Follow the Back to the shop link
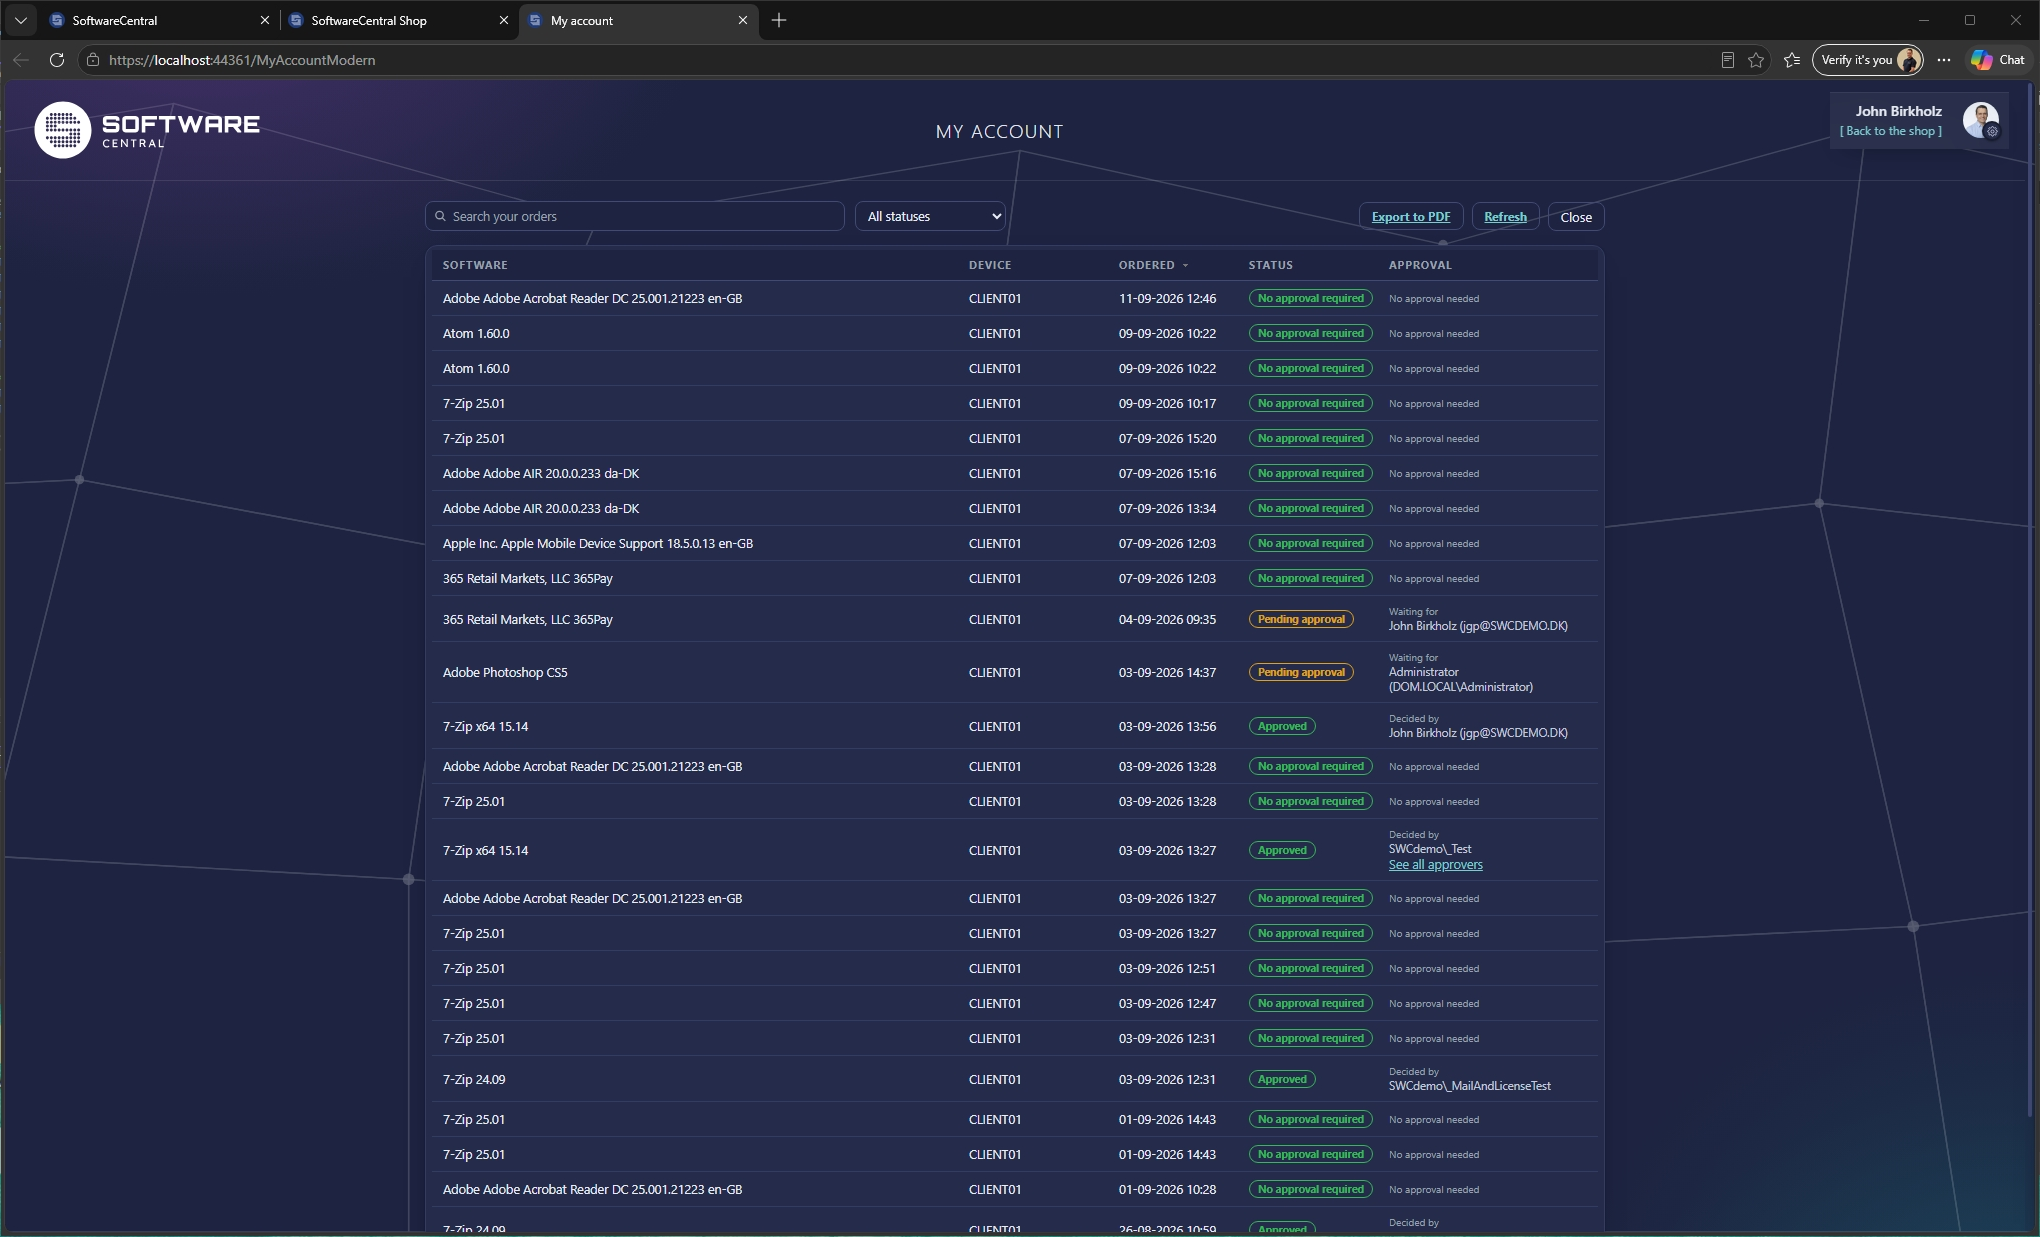 click(1891, 131)
